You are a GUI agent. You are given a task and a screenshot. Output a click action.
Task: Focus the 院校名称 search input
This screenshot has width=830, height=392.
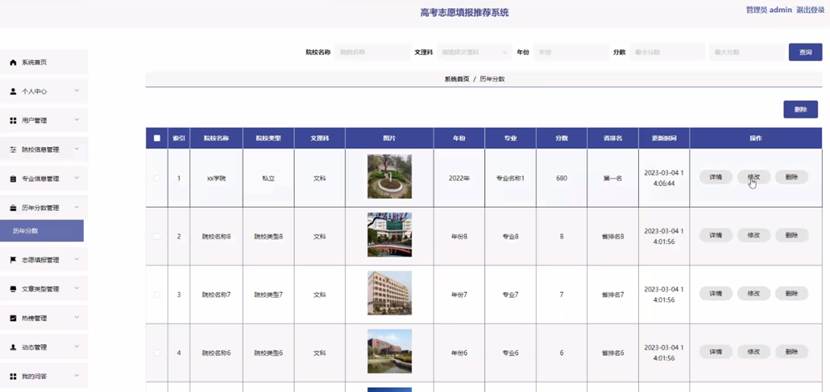pos(373,52)
